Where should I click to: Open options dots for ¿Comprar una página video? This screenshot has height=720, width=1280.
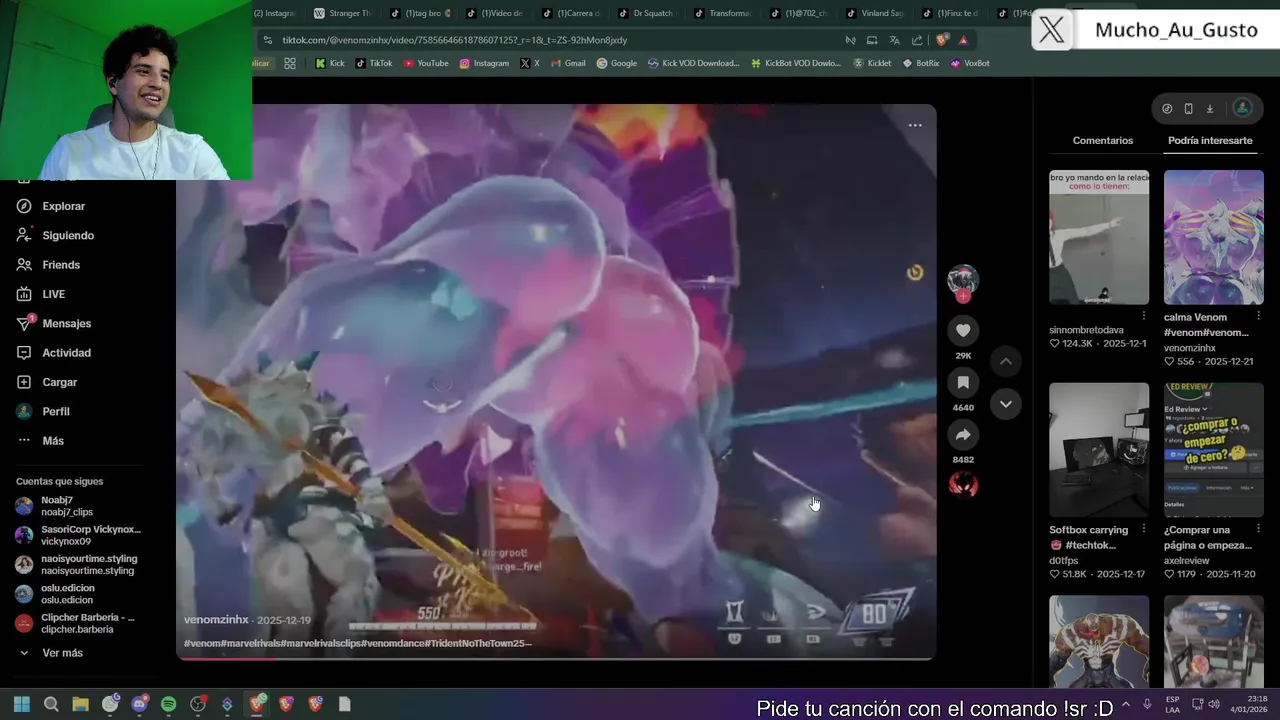pyautogui.click(x=1258, y=529)
